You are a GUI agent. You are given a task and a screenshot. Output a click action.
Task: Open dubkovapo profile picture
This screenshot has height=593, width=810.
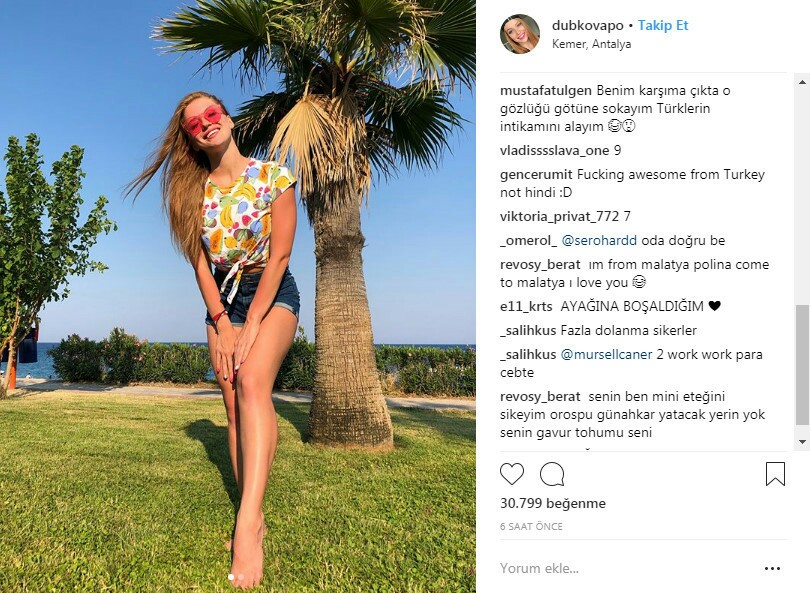tap(520, 34)
